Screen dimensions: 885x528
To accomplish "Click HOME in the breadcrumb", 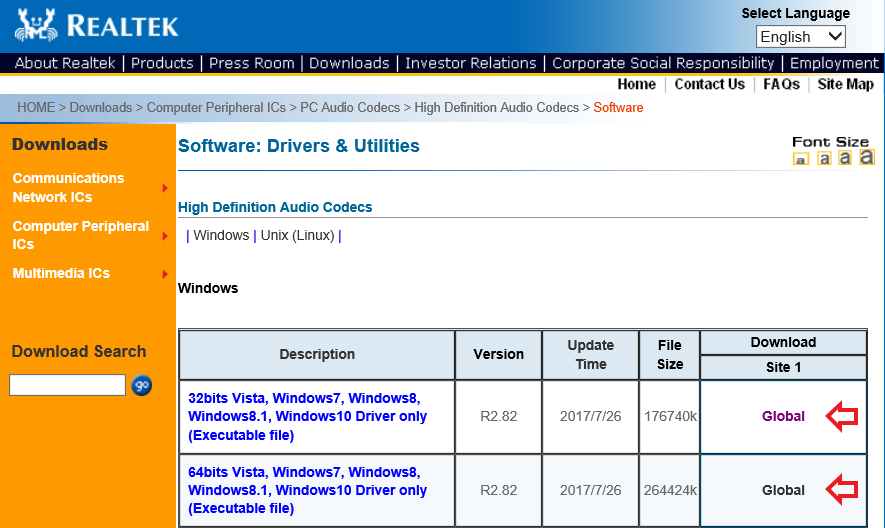I will click(36, 107).
